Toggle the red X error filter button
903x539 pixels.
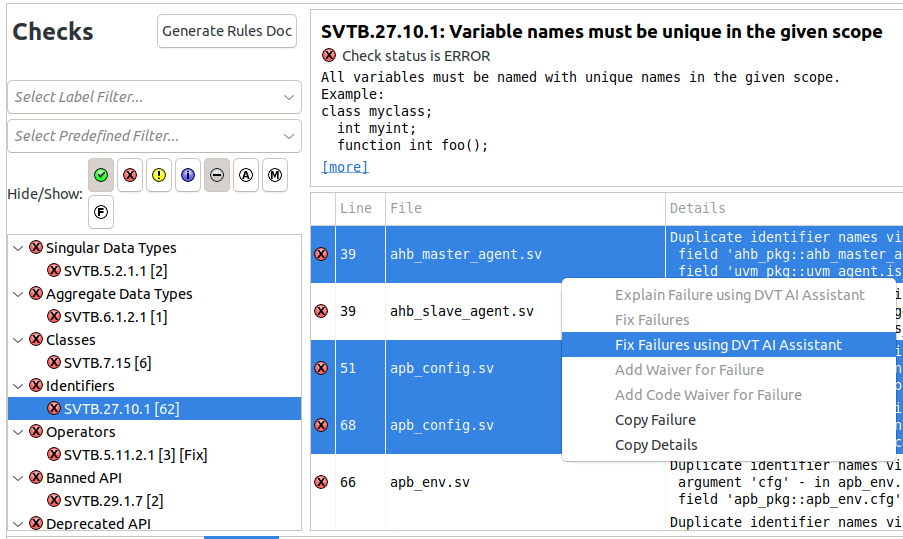click(130, 175)
